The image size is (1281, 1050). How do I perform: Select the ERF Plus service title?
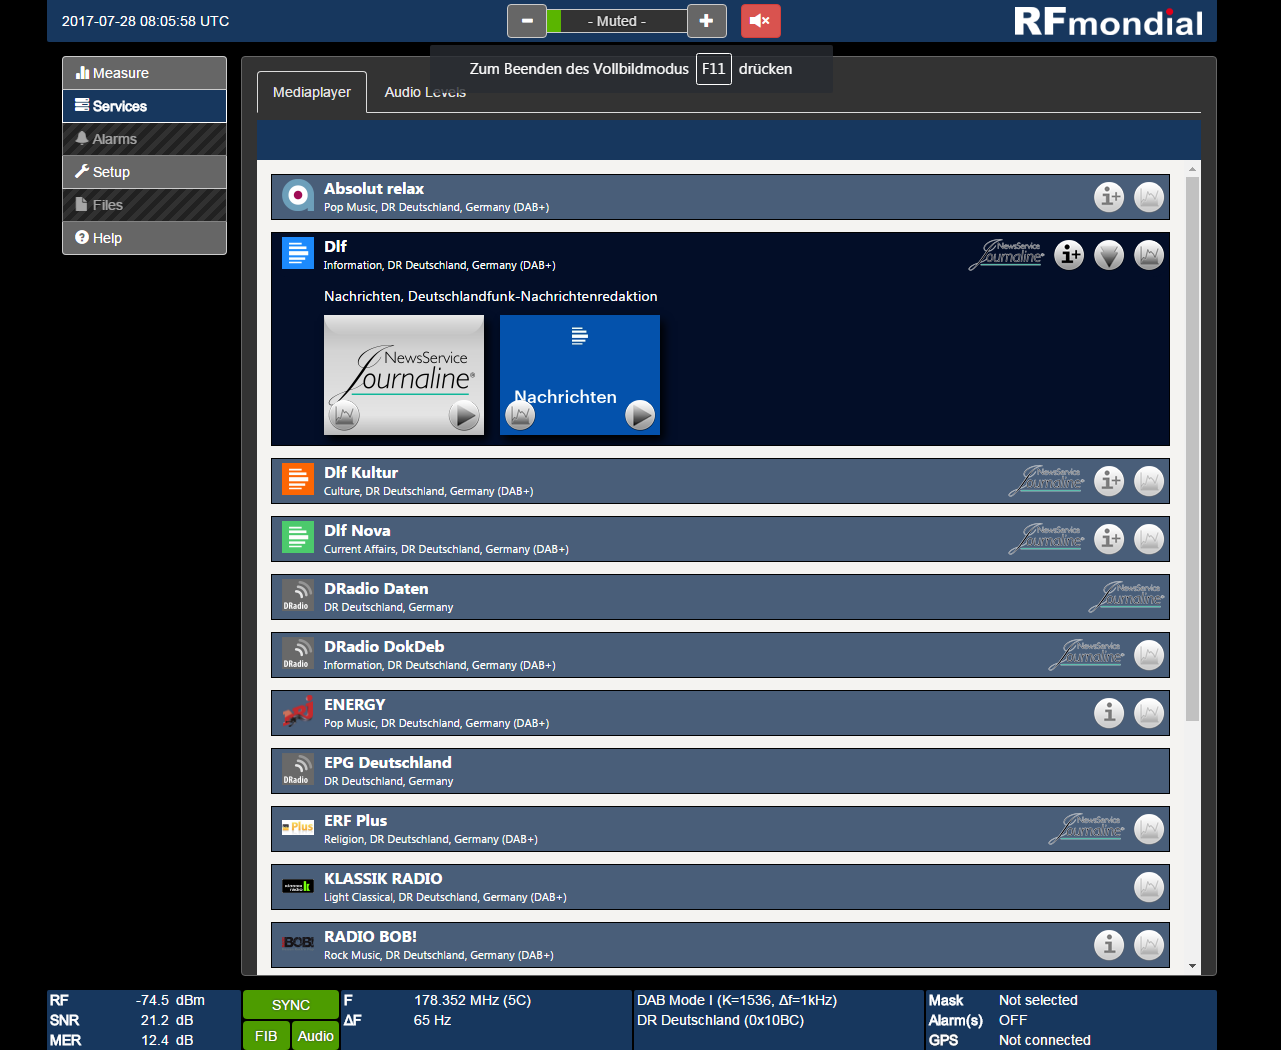(355, 820)
